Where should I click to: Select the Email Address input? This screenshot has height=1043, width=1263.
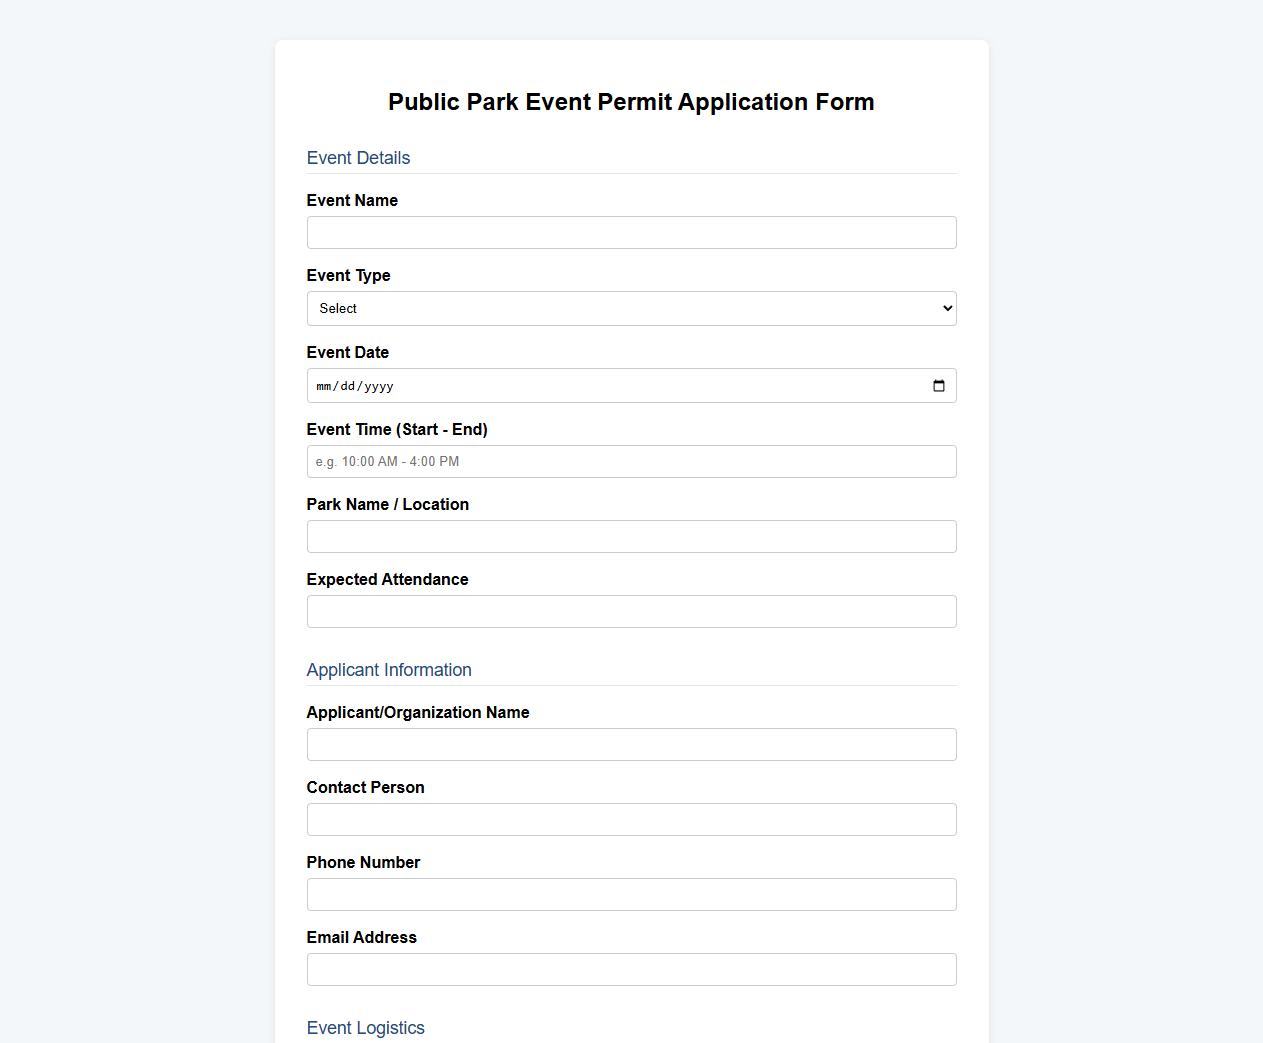pos(631,969)
